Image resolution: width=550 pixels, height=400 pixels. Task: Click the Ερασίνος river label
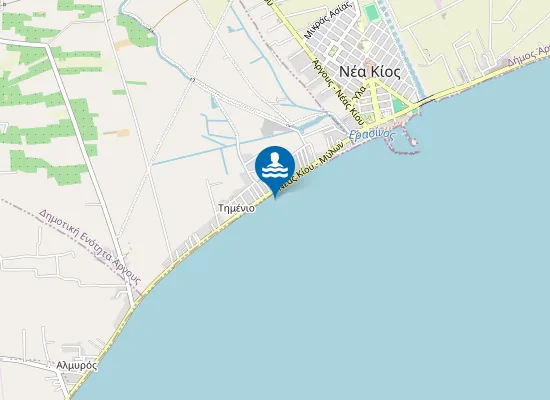coord(372,135)
